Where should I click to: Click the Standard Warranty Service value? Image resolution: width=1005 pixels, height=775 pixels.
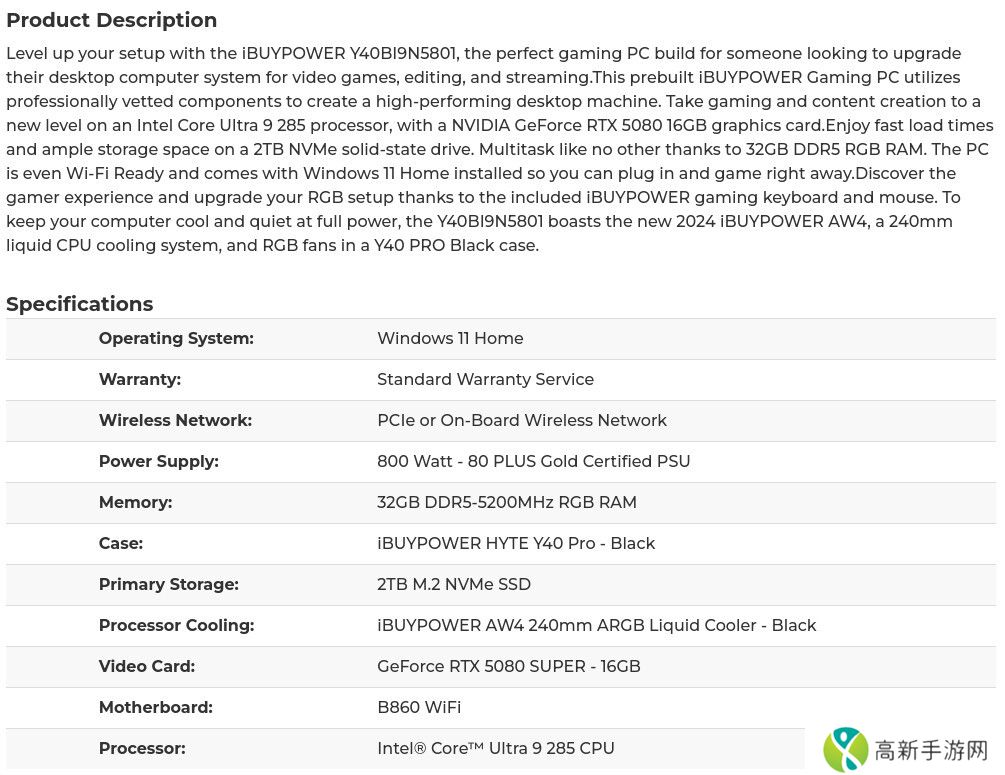point(485,380)
